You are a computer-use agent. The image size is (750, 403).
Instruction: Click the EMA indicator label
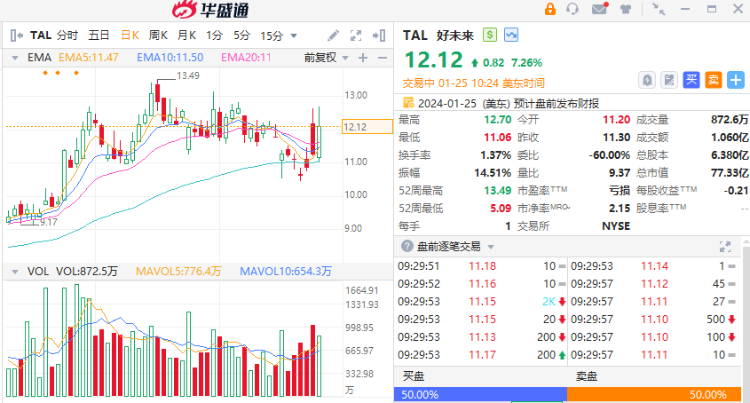click(39, 58)
